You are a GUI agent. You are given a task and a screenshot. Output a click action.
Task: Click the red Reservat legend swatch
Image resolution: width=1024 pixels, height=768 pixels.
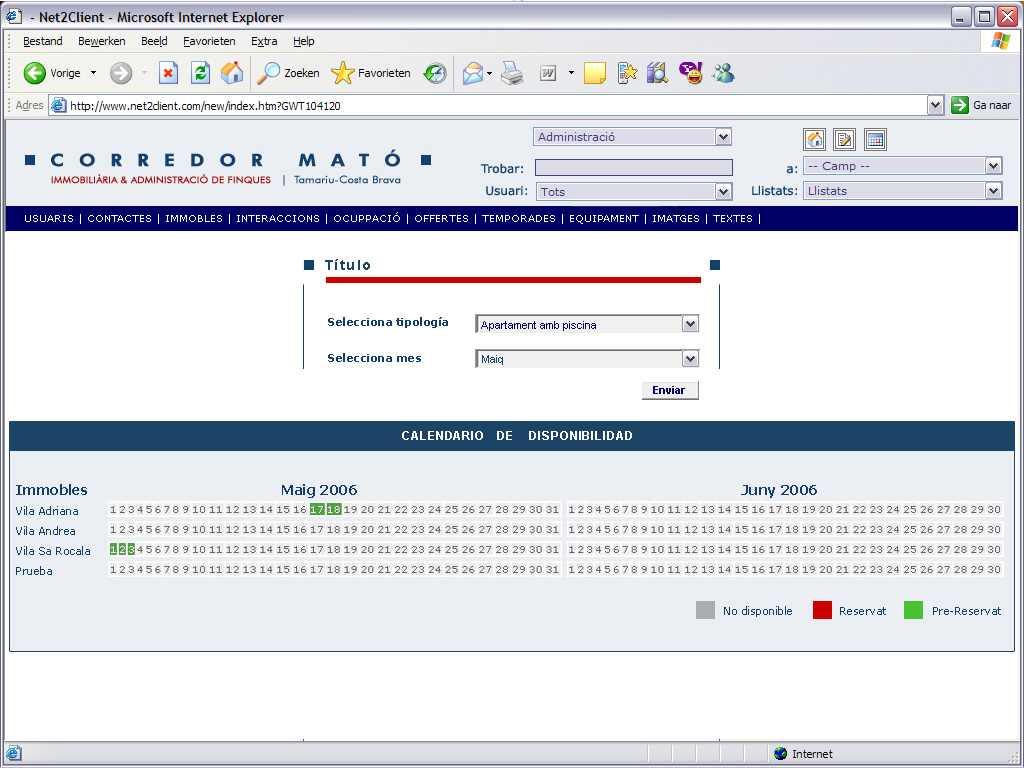coord(822,610)
